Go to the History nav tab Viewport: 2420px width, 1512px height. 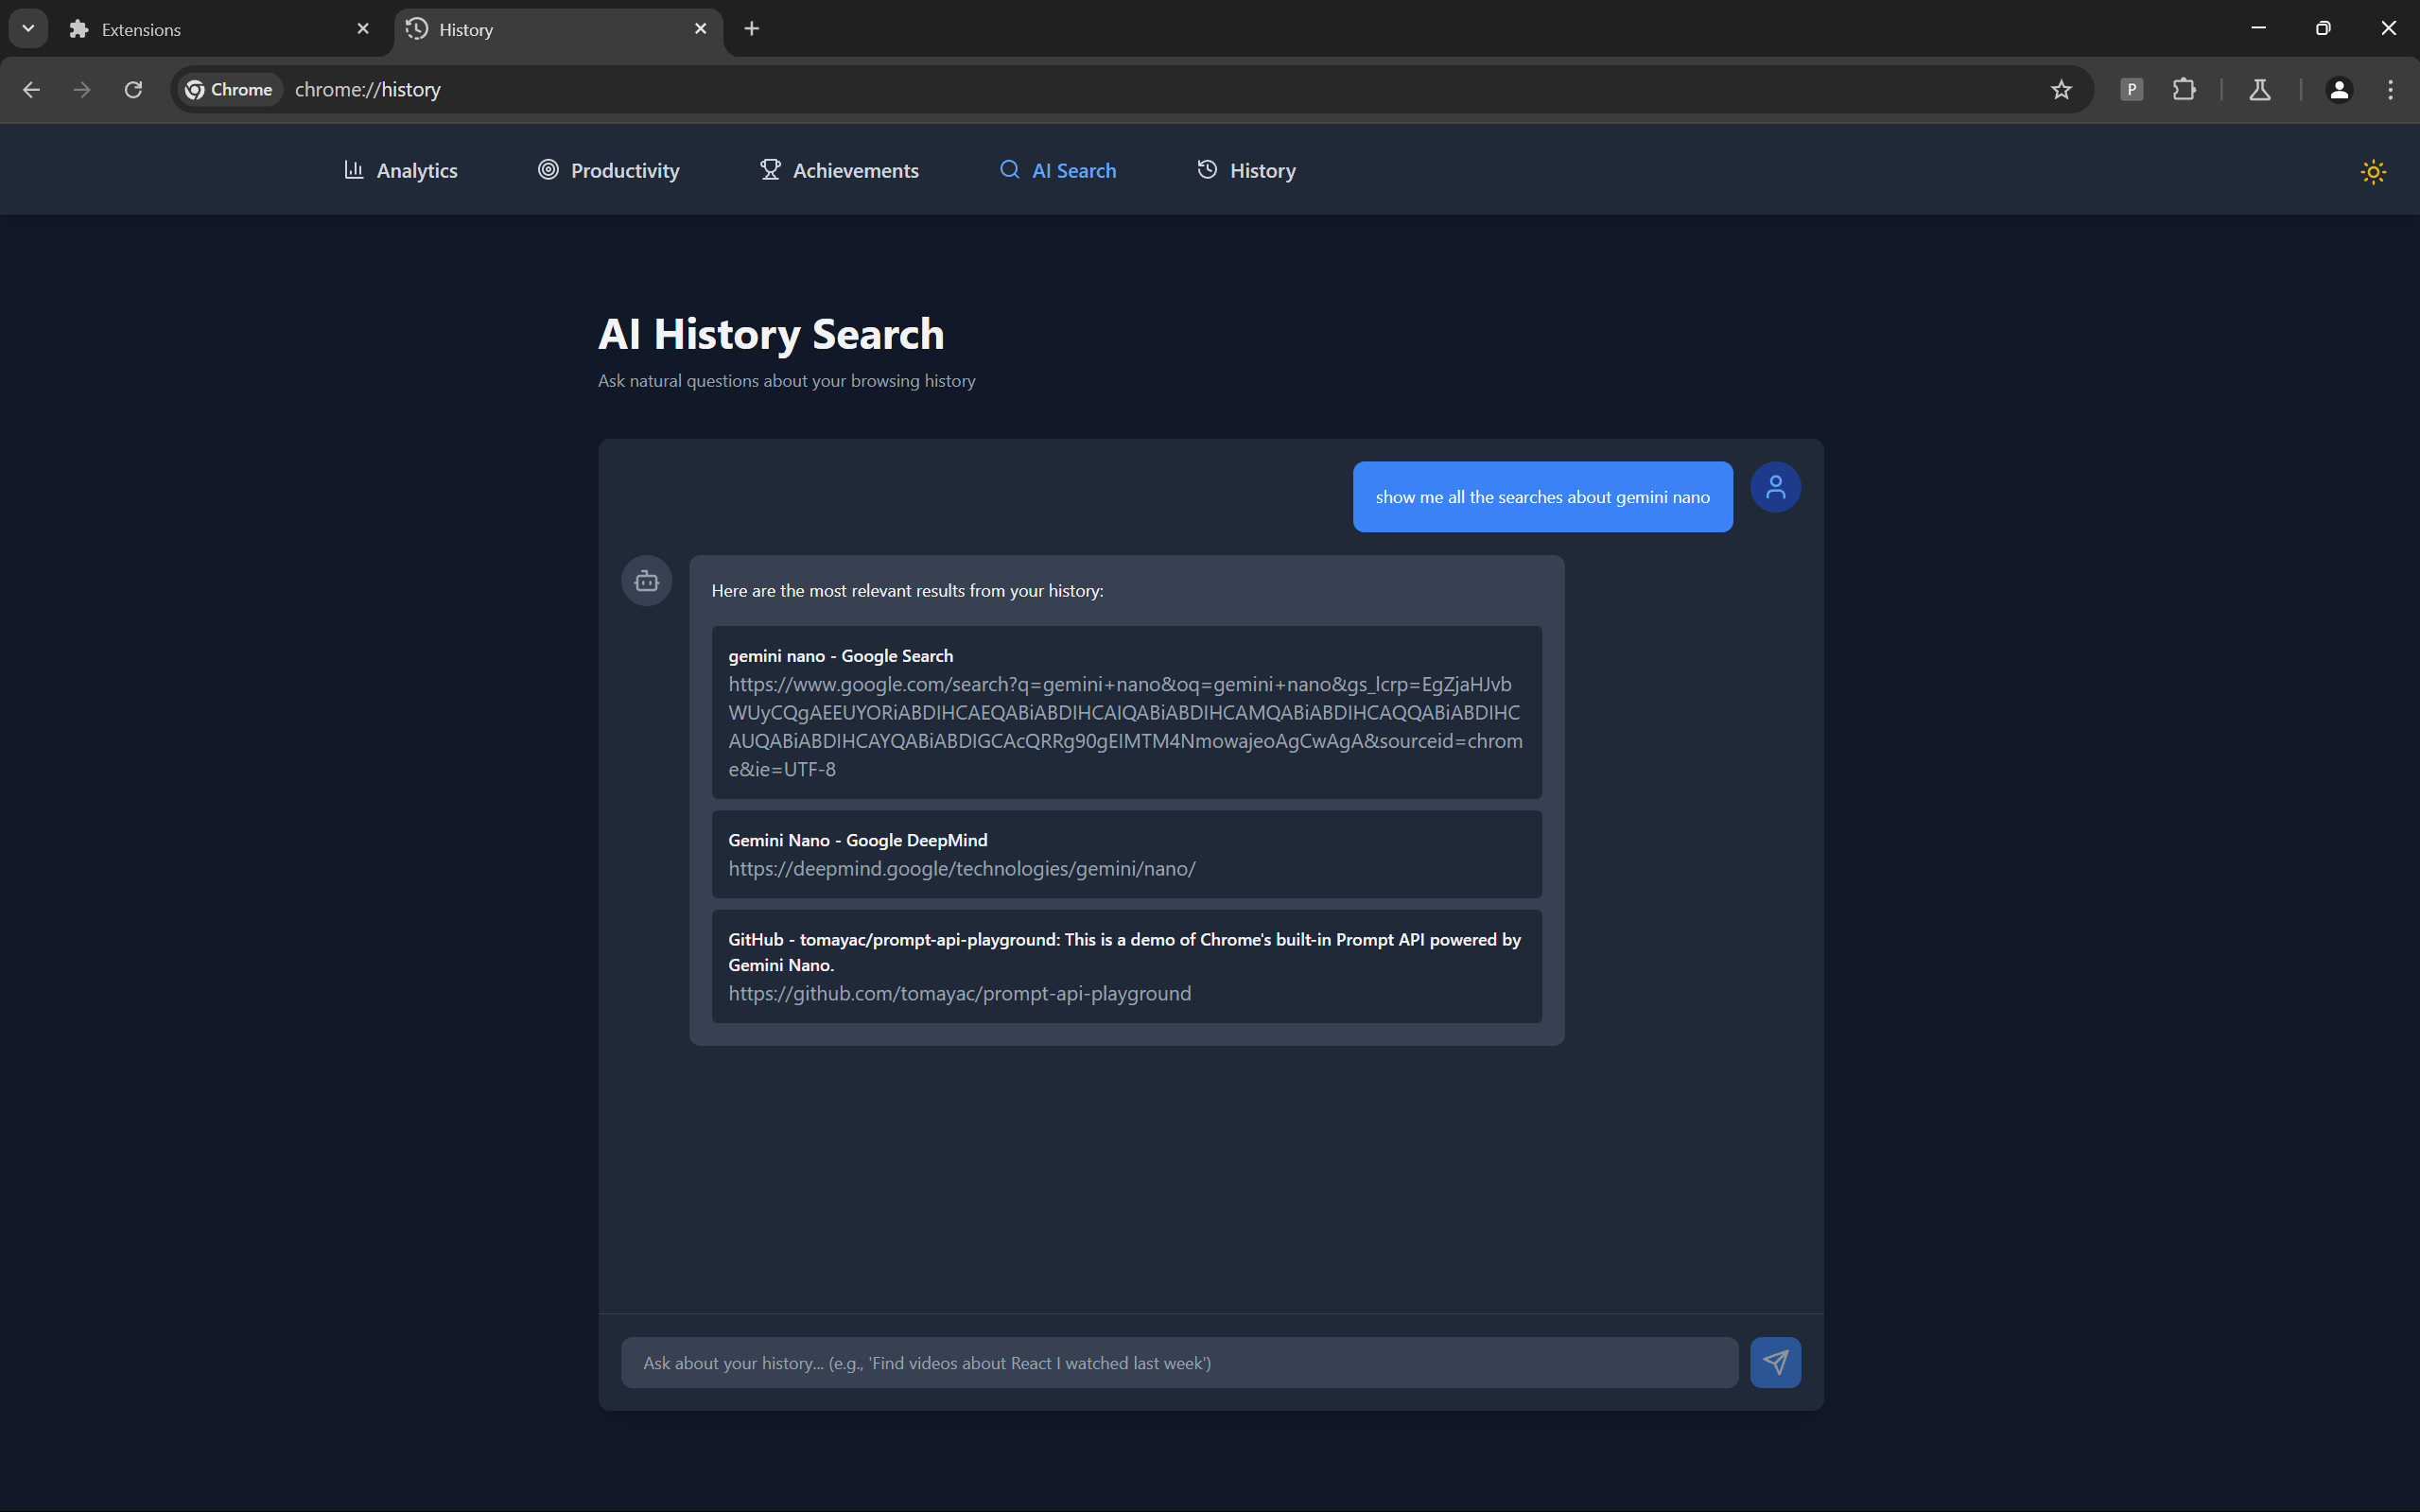(x=1246, y=171)
